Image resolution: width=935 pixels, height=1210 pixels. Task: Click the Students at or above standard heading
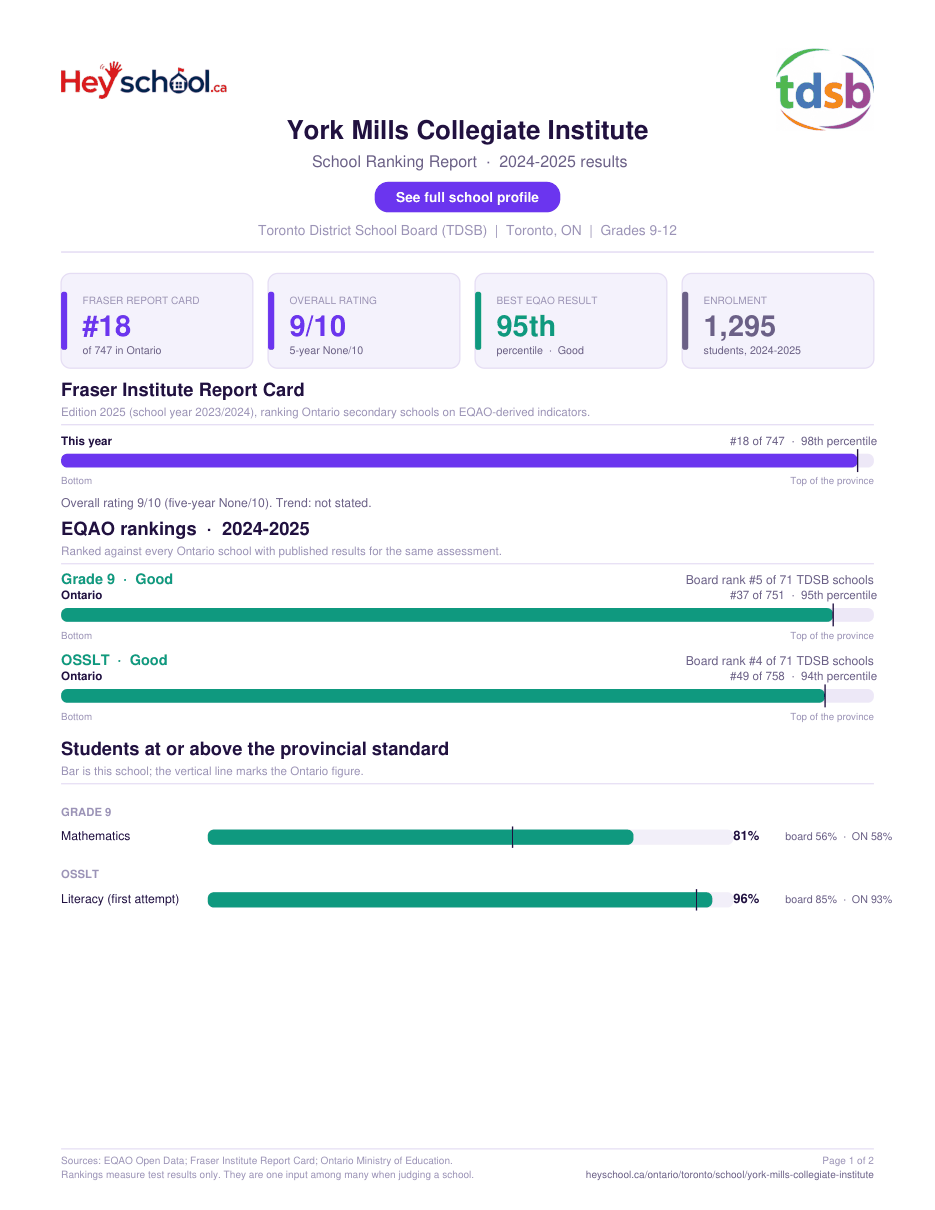point(255,749)
